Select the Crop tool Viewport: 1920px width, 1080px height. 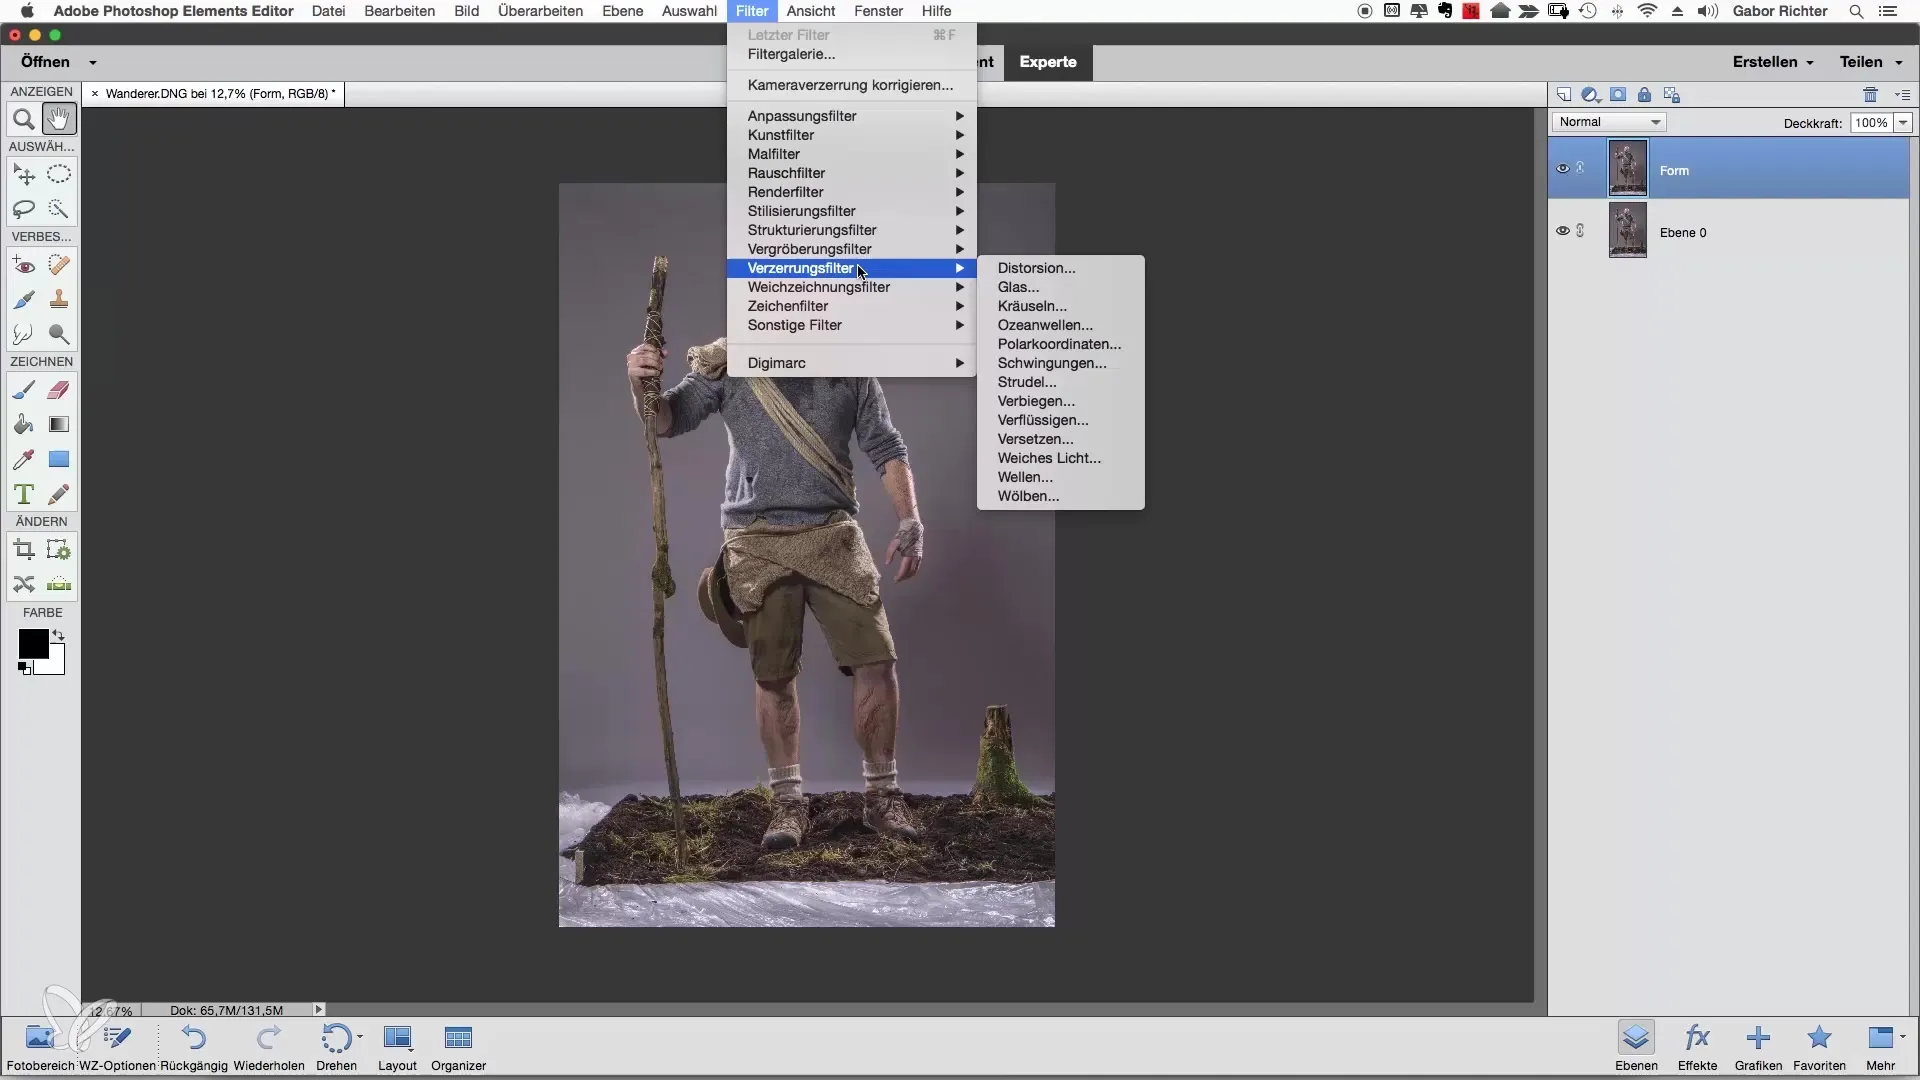point(24,550)
